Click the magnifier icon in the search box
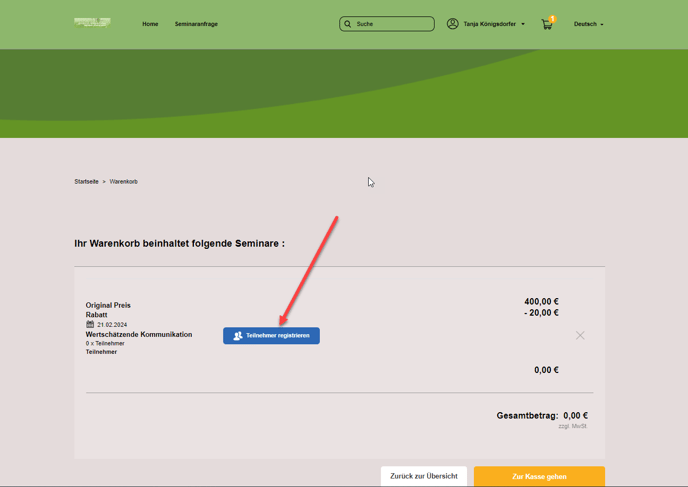 click(348, 24)
